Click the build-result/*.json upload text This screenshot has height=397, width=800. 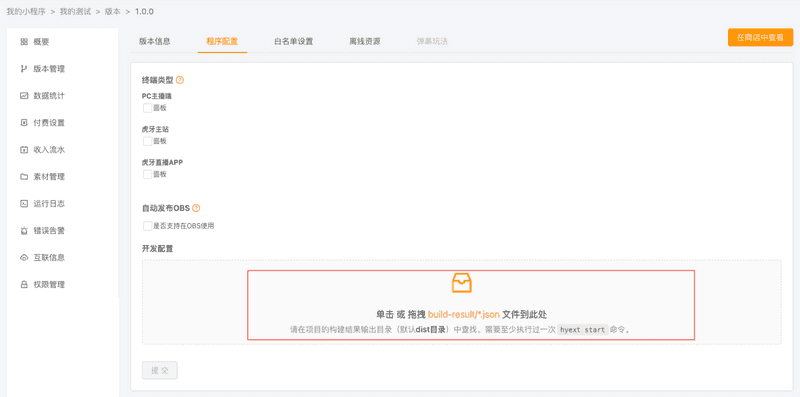464,314
